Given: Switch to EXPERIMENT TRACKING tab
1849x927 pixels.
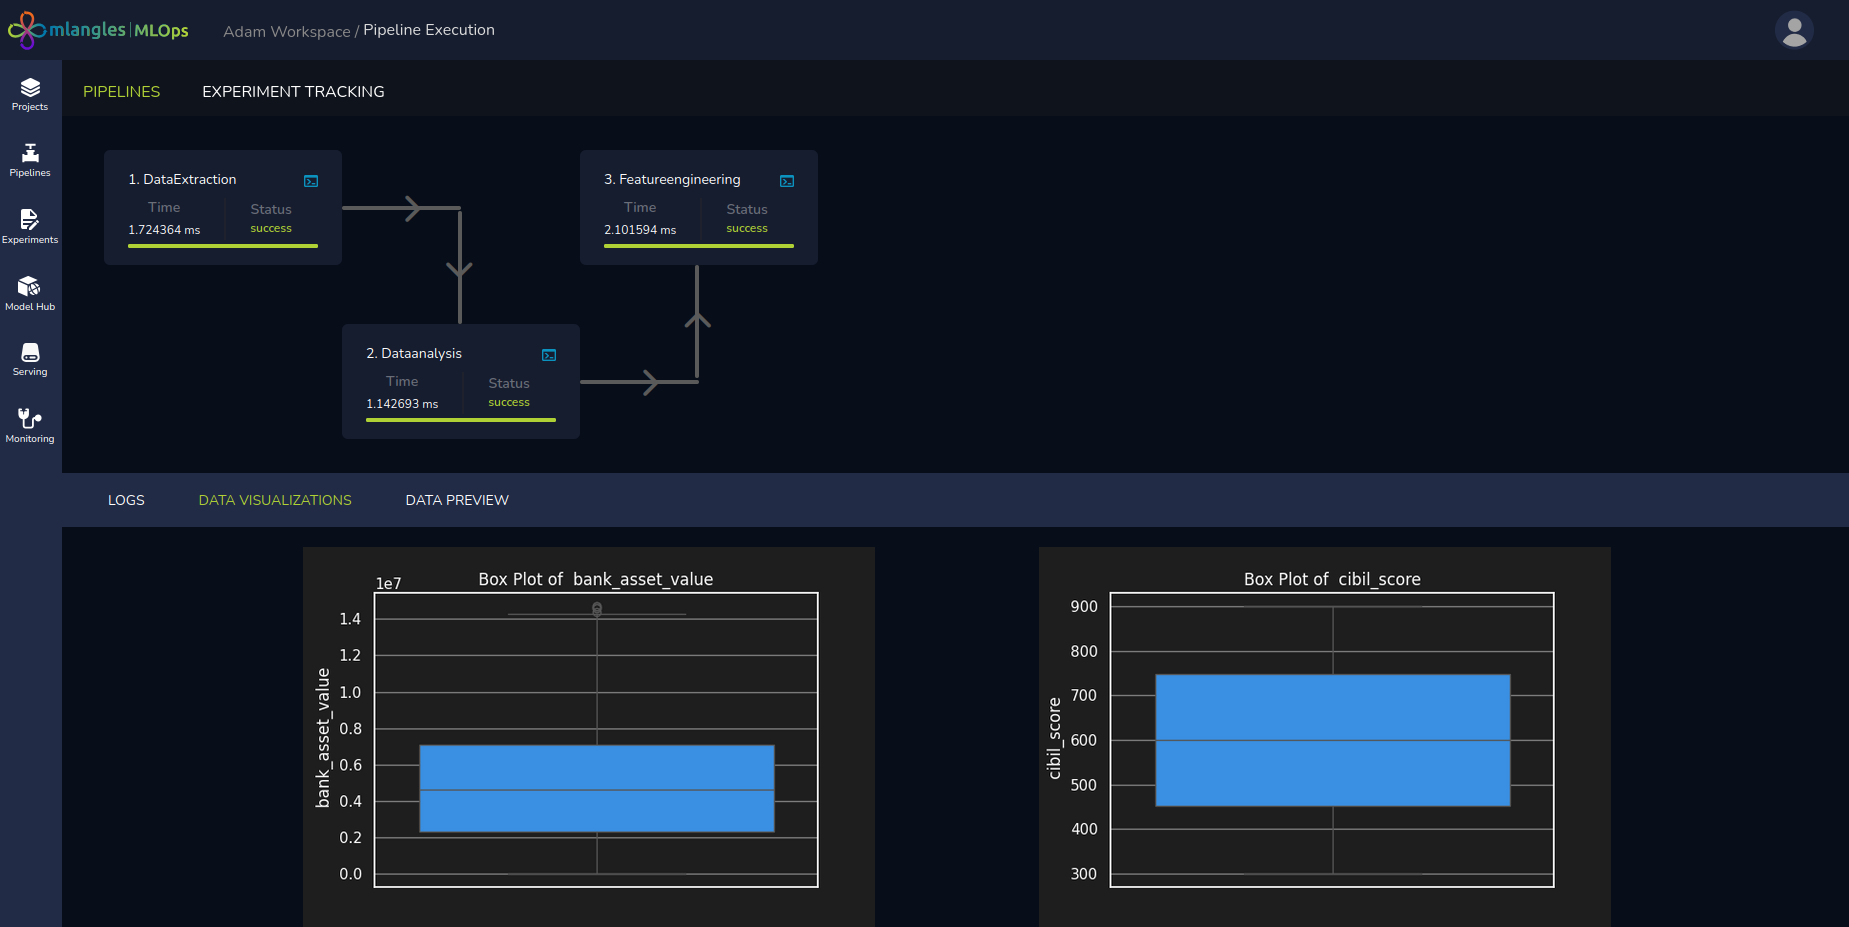Looking at the screenshot, I should click(x=293, y=91).
